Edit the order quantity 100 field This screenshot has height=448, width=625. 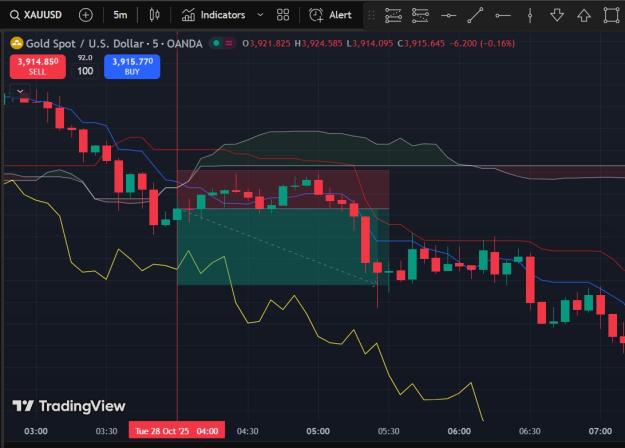[x=85, y=71]
